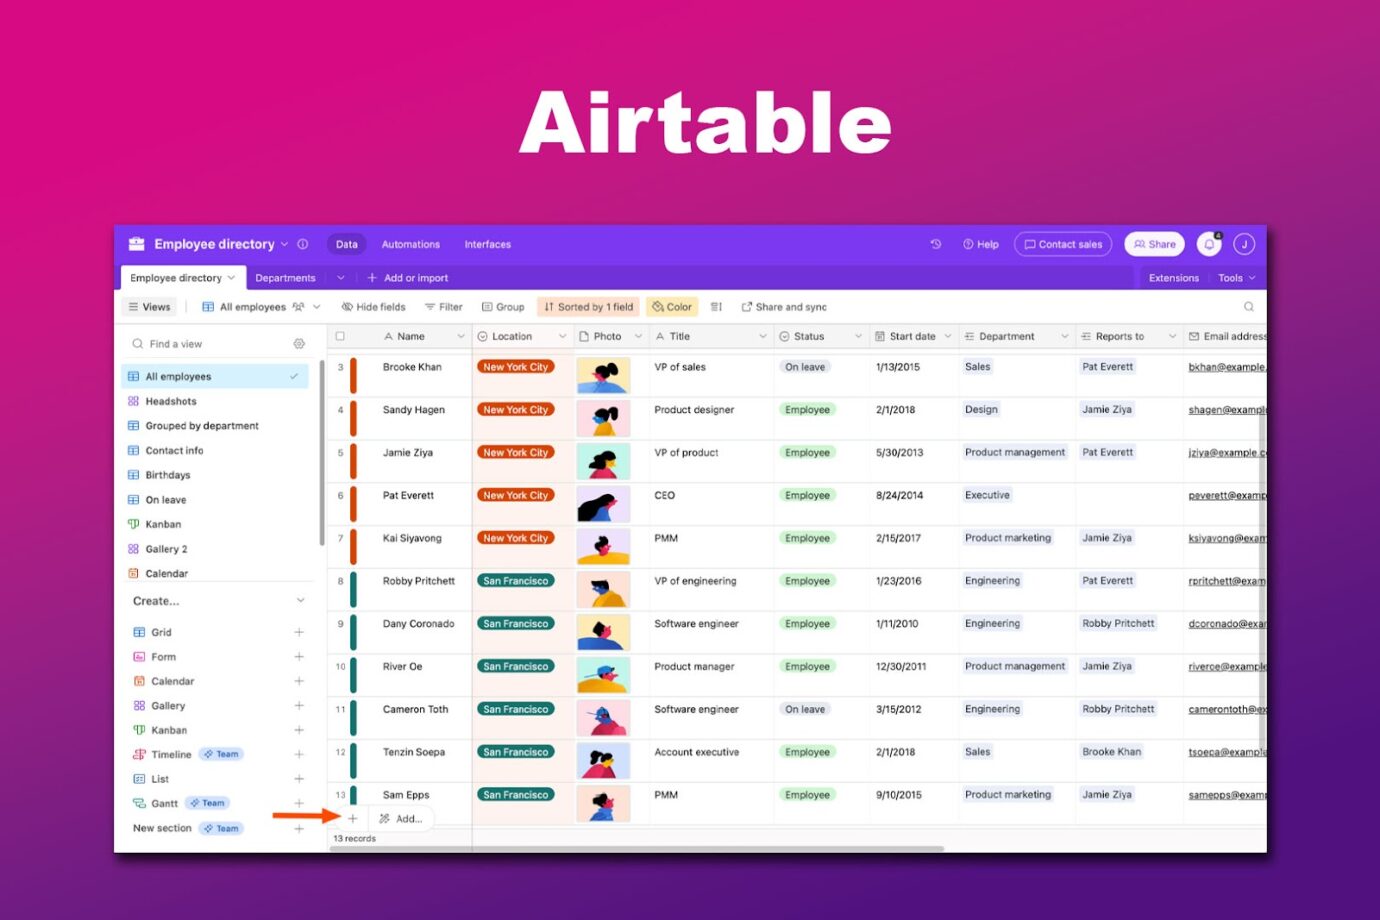Add a Timeline view with its plus
Viewport: 1380px width, 920px height.
pos(299,754)
